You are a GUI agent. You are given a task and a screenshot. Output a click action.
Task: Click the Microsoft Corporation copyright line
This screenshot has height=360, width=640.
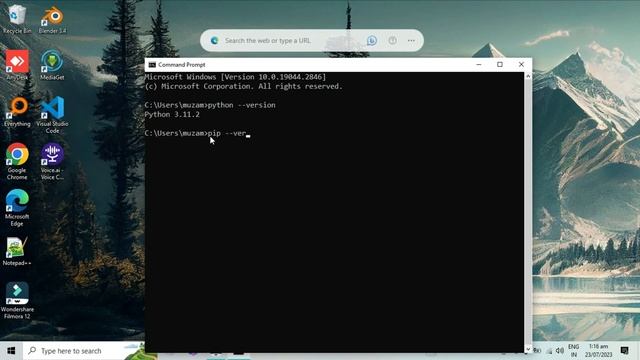244,87
